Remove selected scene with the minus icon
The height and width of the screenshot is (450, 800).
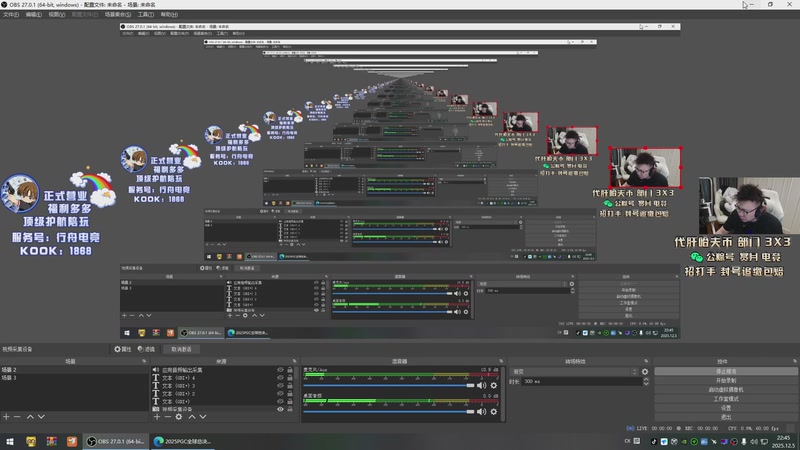[x=17, y=417]
